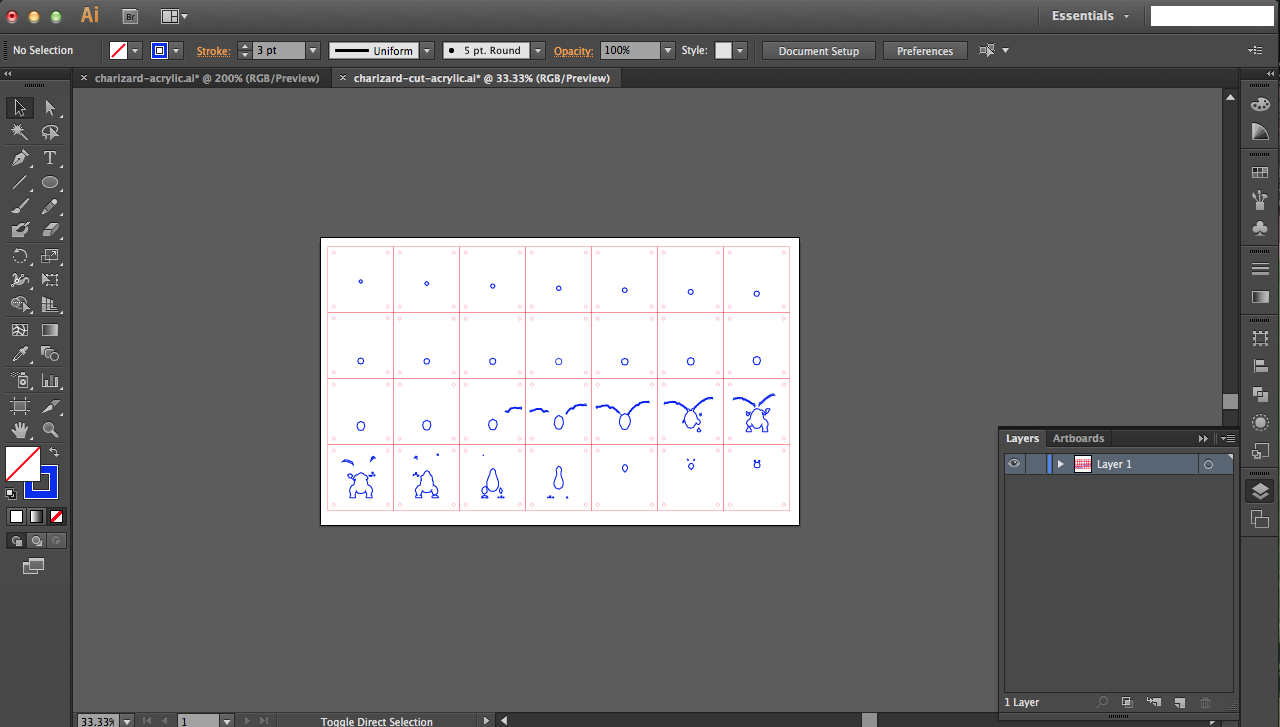Viewport: 1280px width, 727px height.
Task: Open the Pathfinder panel in dock
Action: [x=1260, y=395]
